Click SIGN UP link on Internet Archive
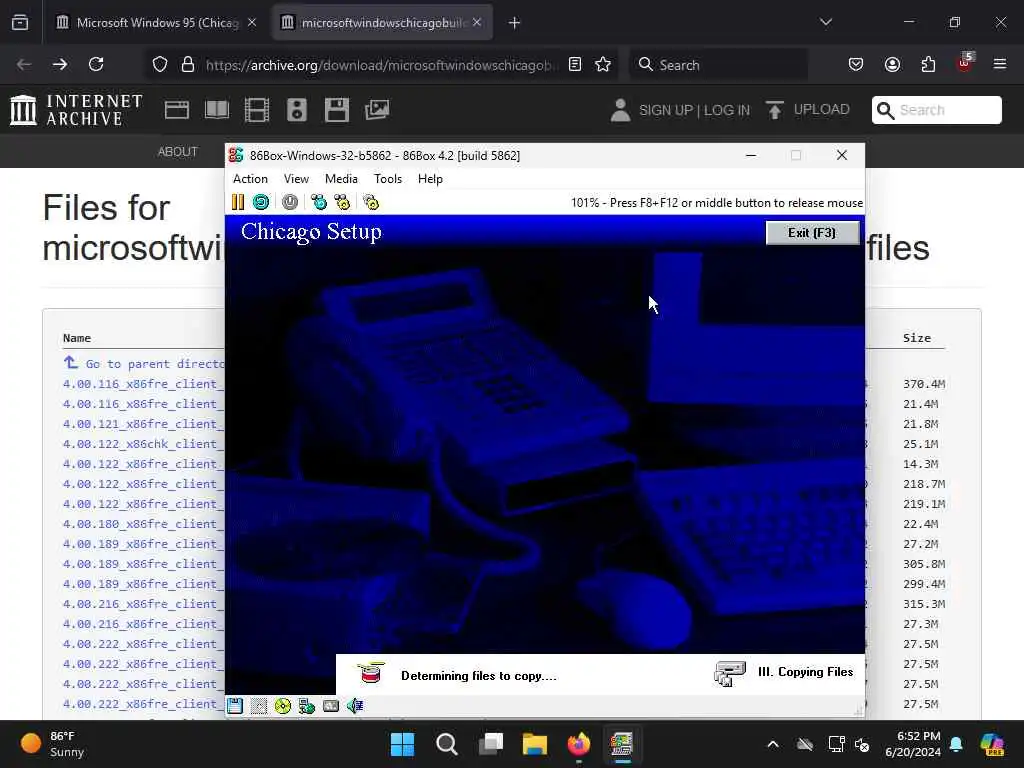The image size is (1024, 768). [666, 110]
